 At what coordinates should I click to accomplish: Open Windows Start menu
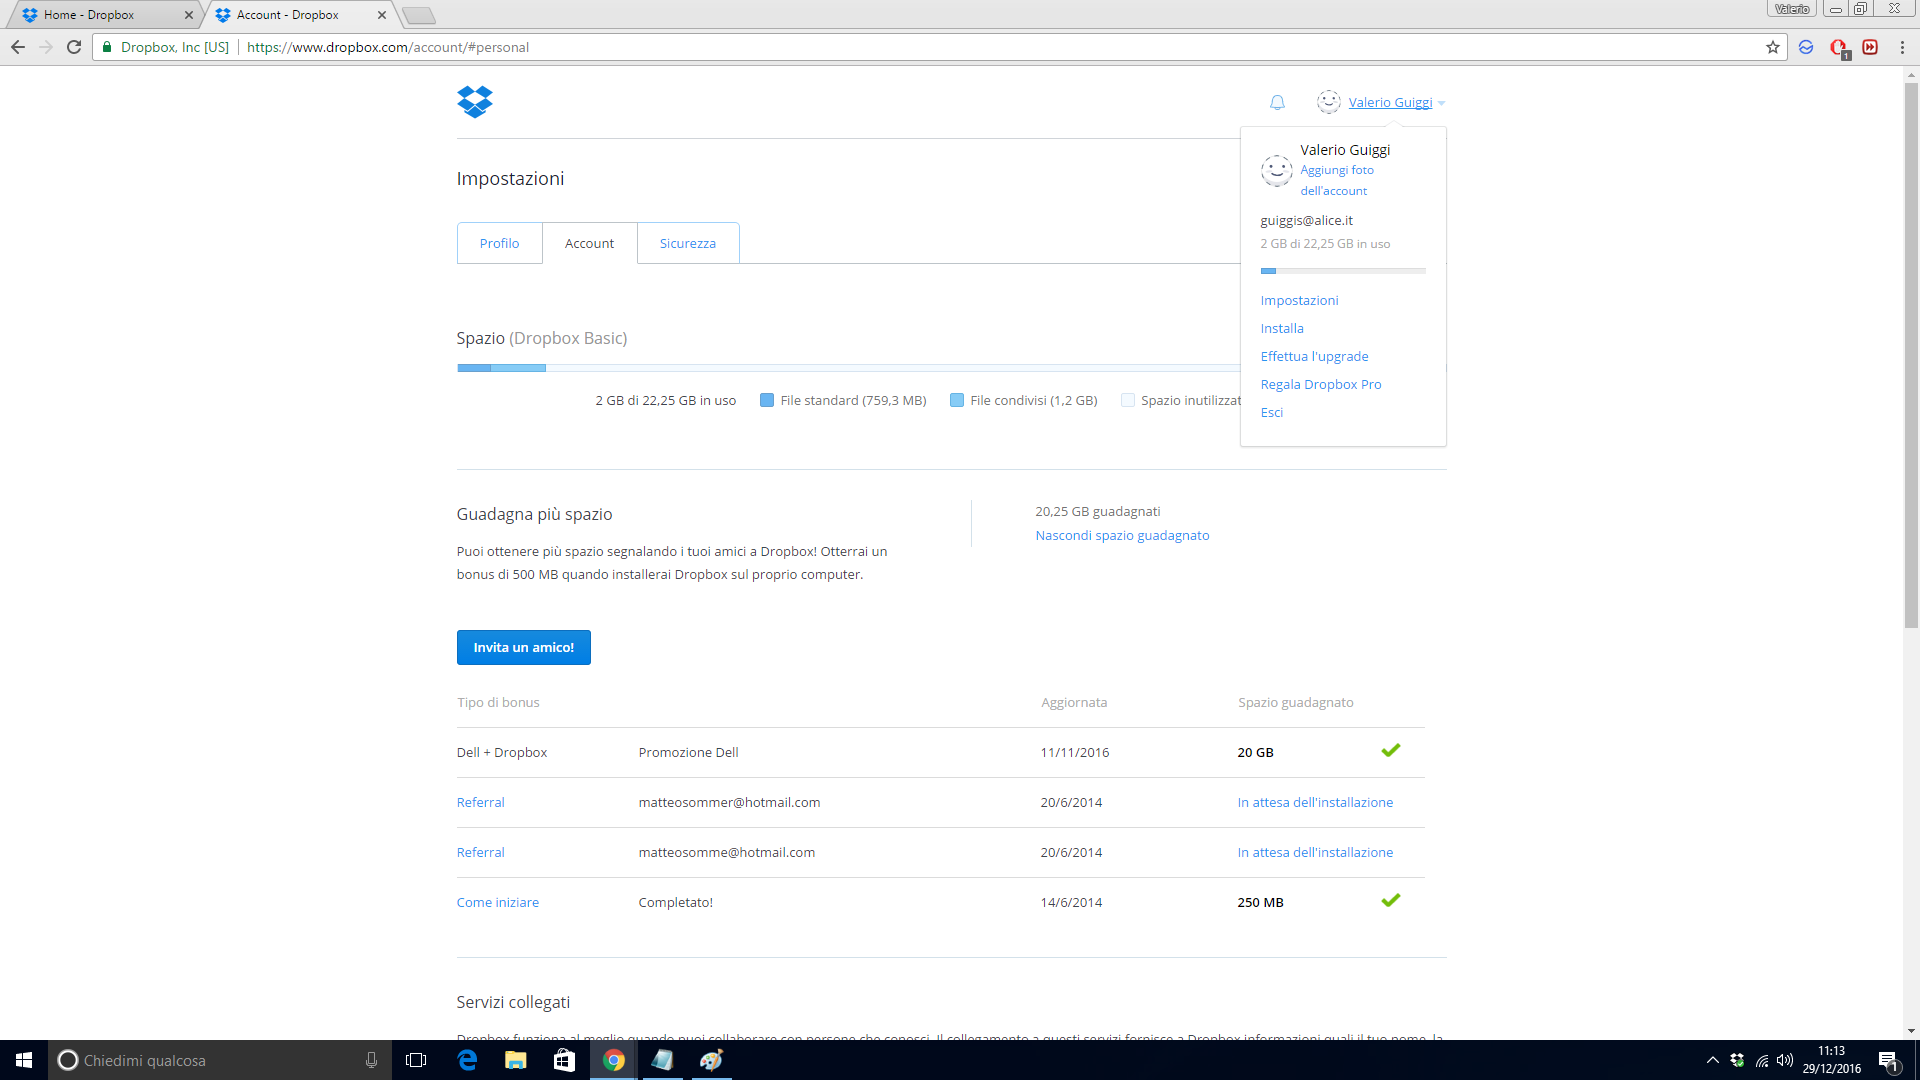[24, 1060]
